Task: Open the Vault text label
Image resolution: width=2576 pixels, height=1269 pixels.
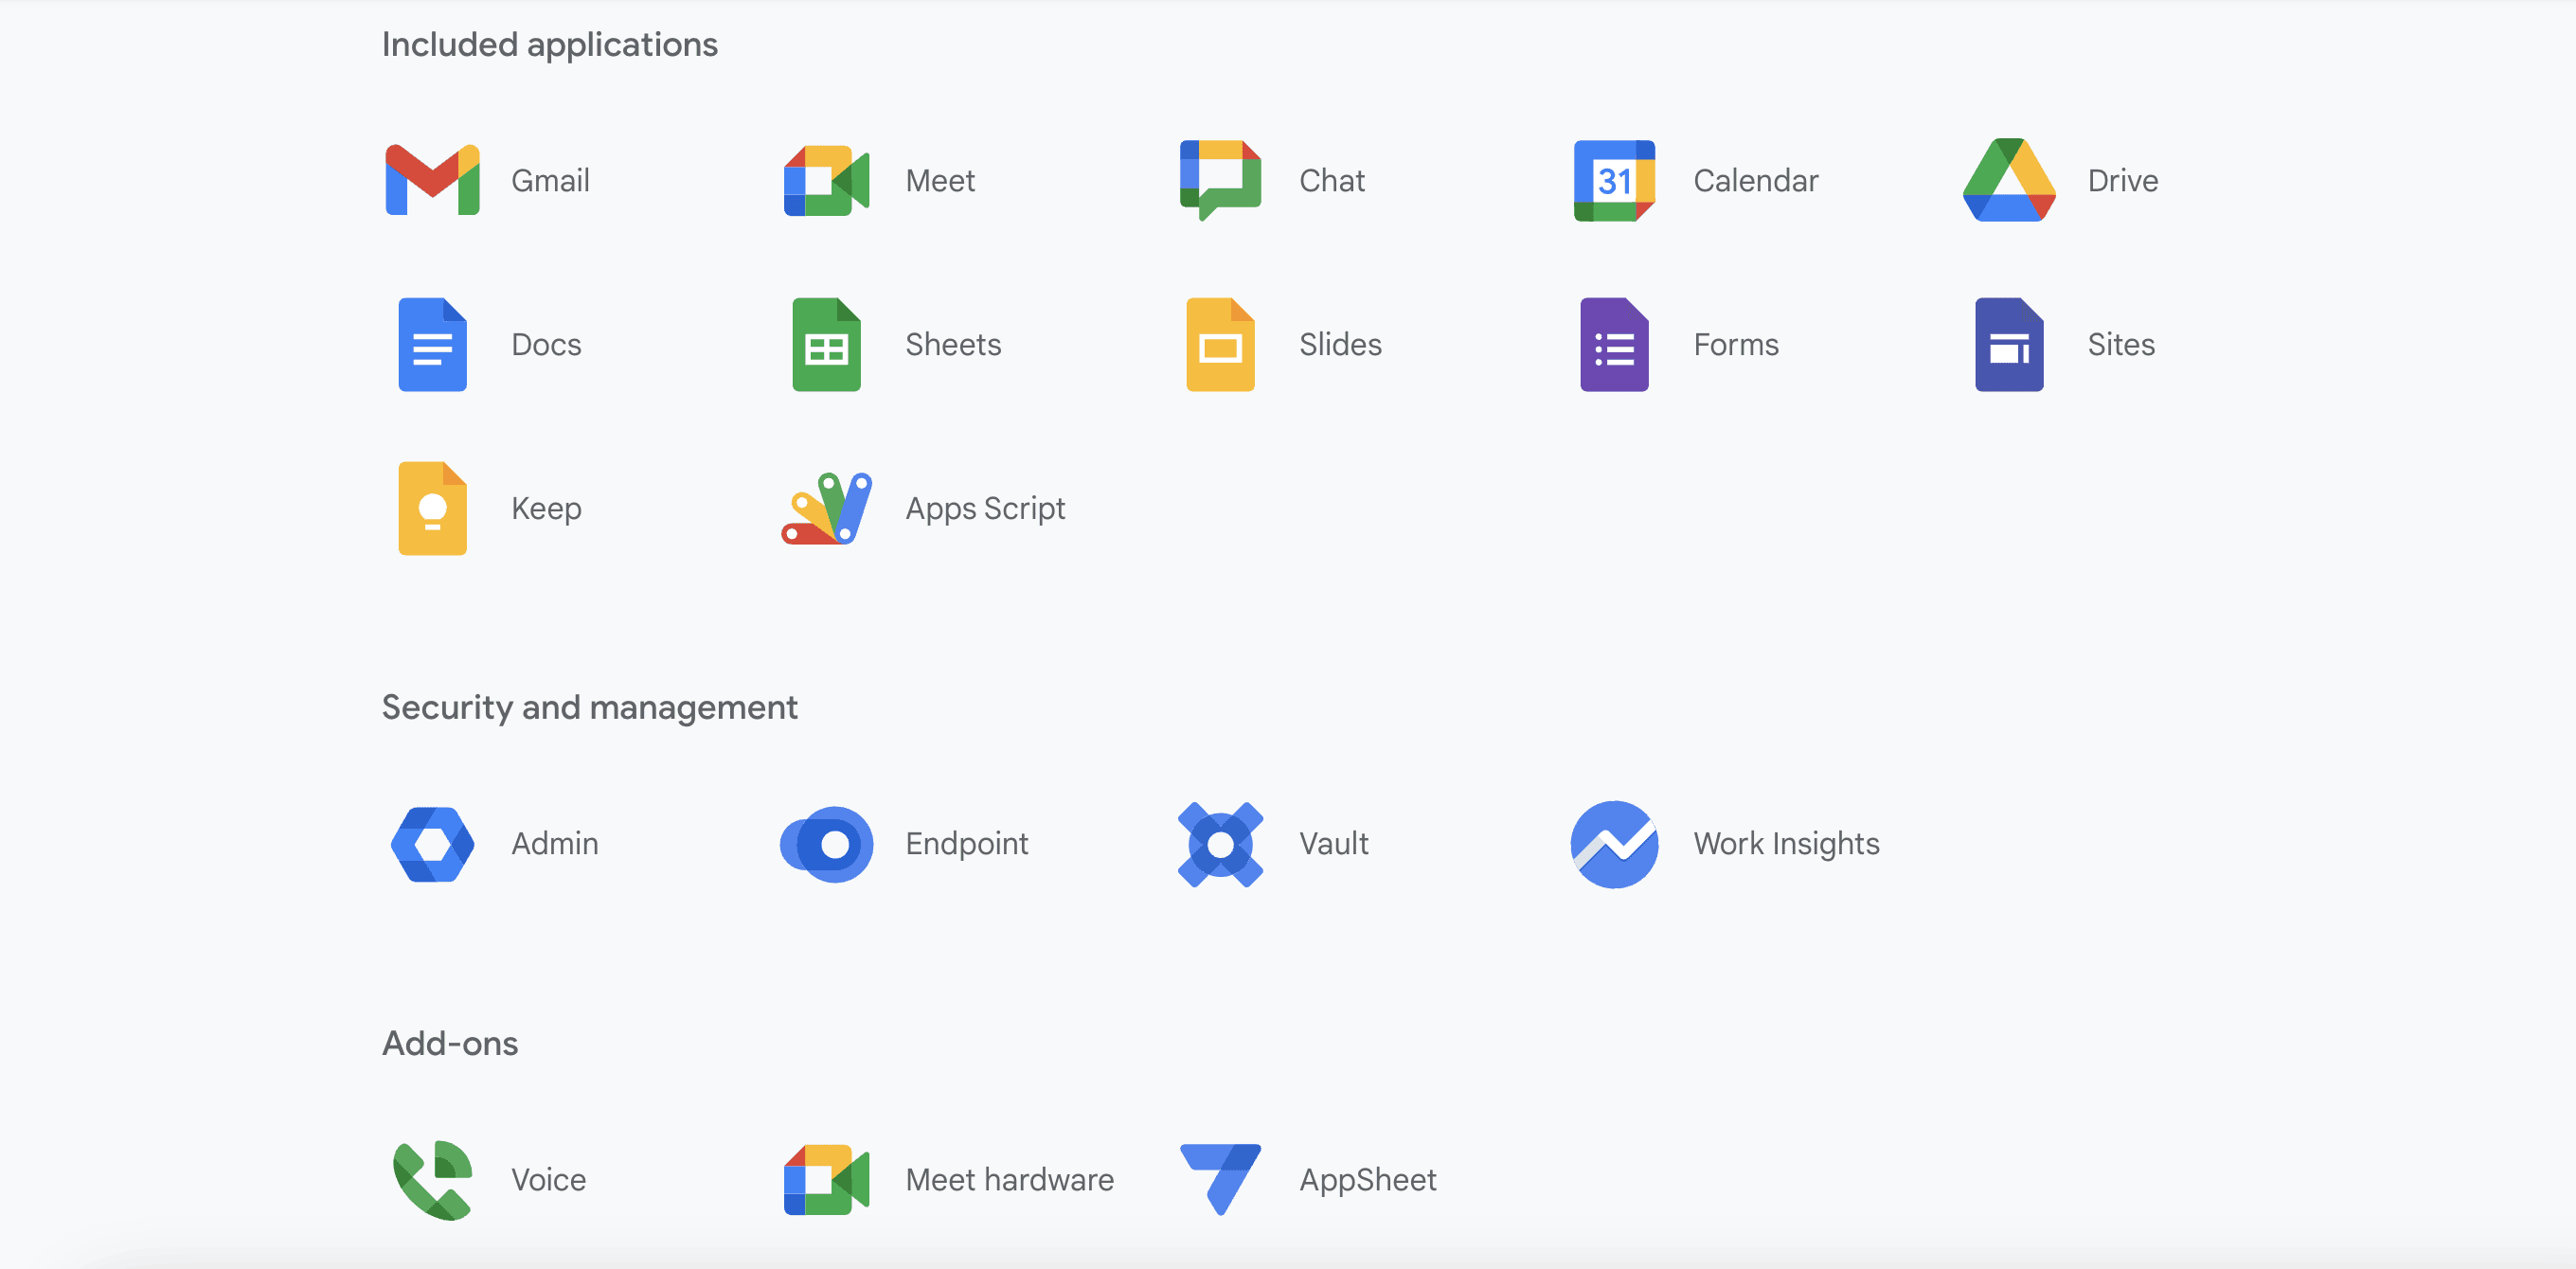Action: [1334, 844]
